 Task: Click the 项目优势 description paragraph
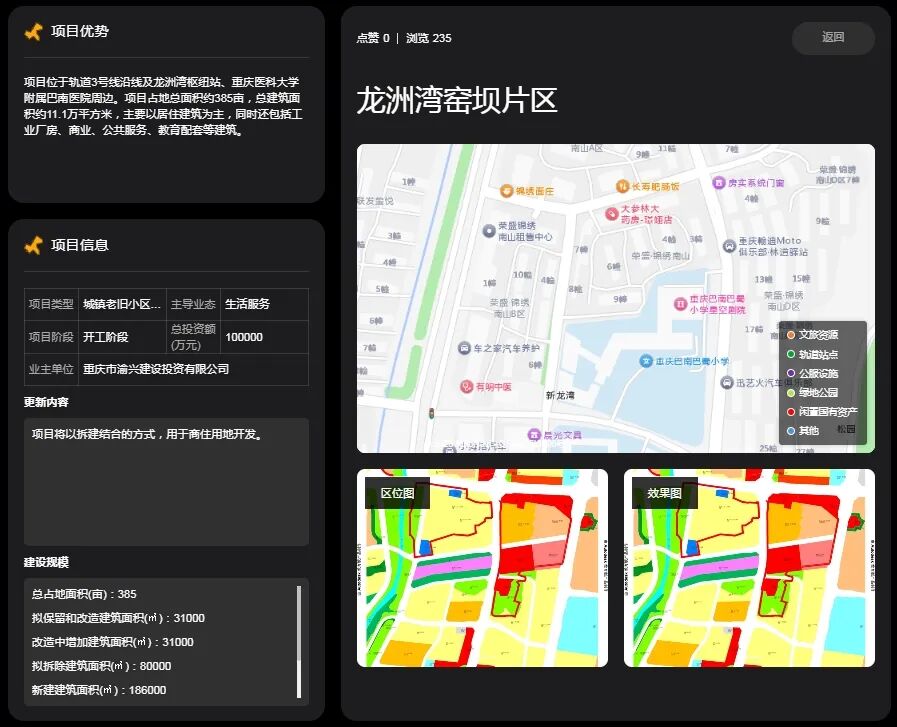(163, 106)
